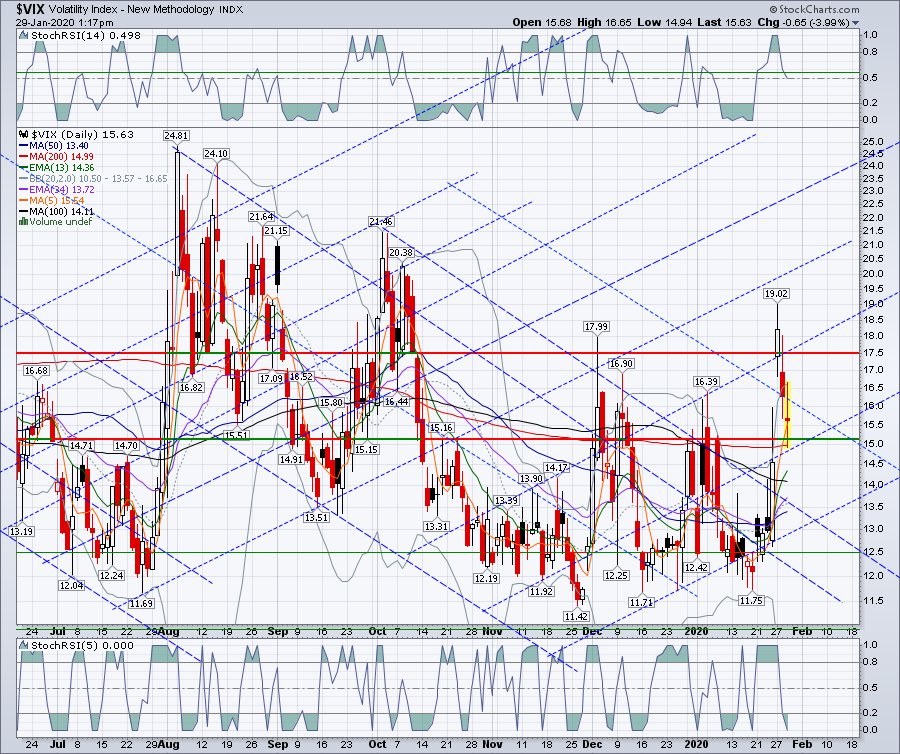Click the Low 14.94 value
This screenshot has height=754, width=900.
tap(665, 22)
